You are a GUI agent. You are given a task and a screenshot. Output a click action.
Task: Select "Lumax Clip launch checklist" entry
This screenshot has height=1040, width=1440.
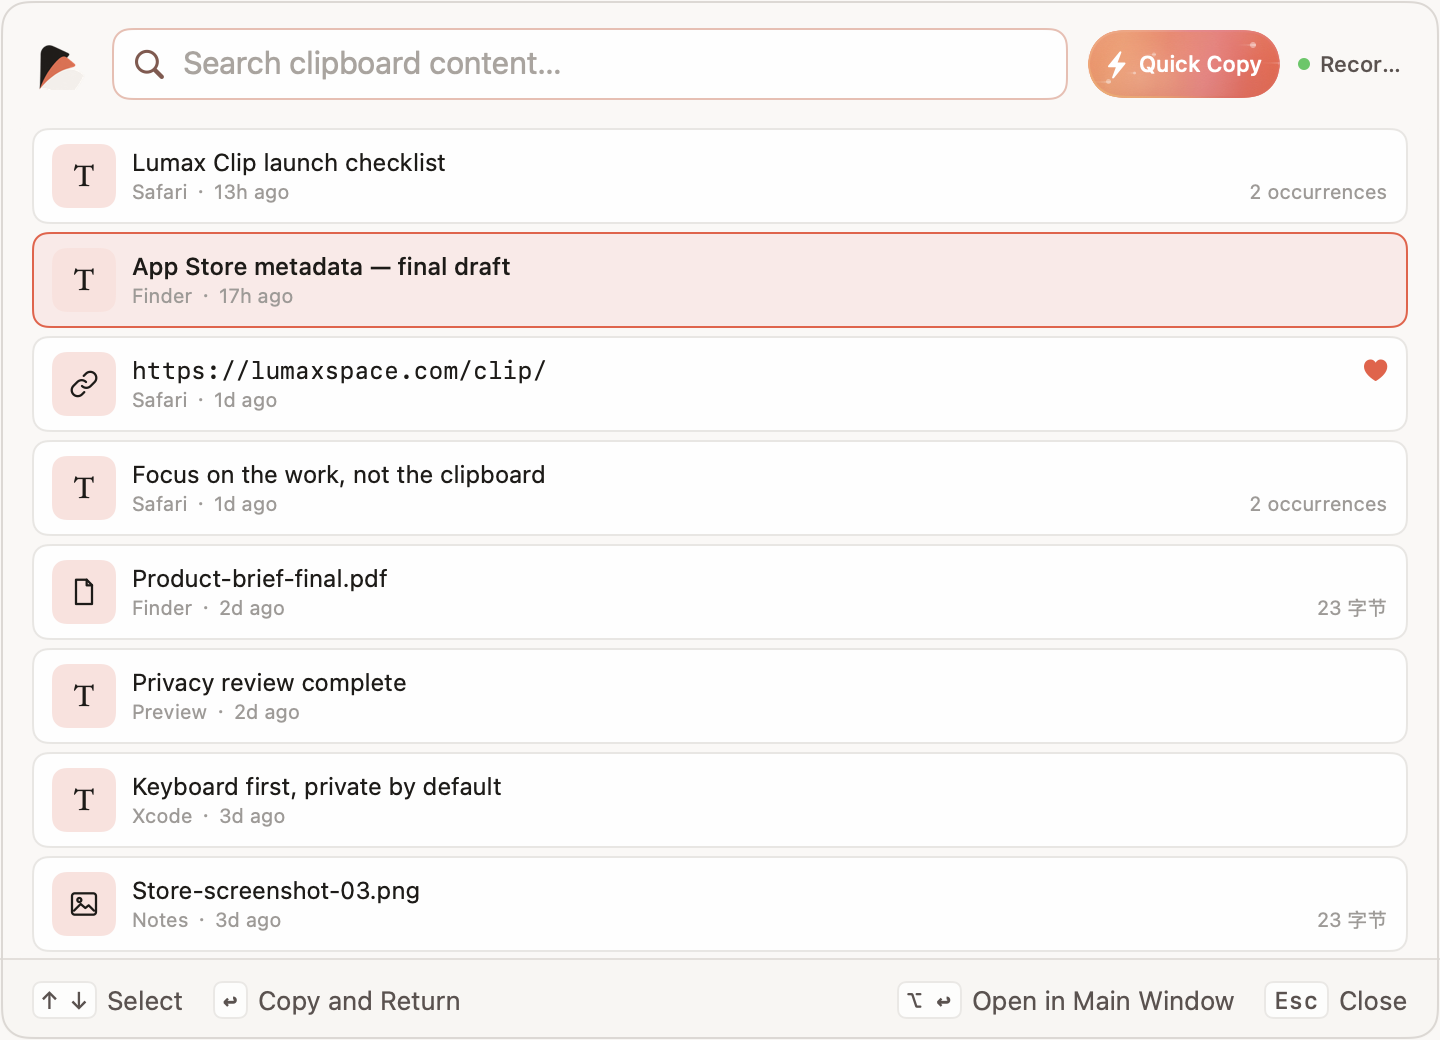coord(720,176)
